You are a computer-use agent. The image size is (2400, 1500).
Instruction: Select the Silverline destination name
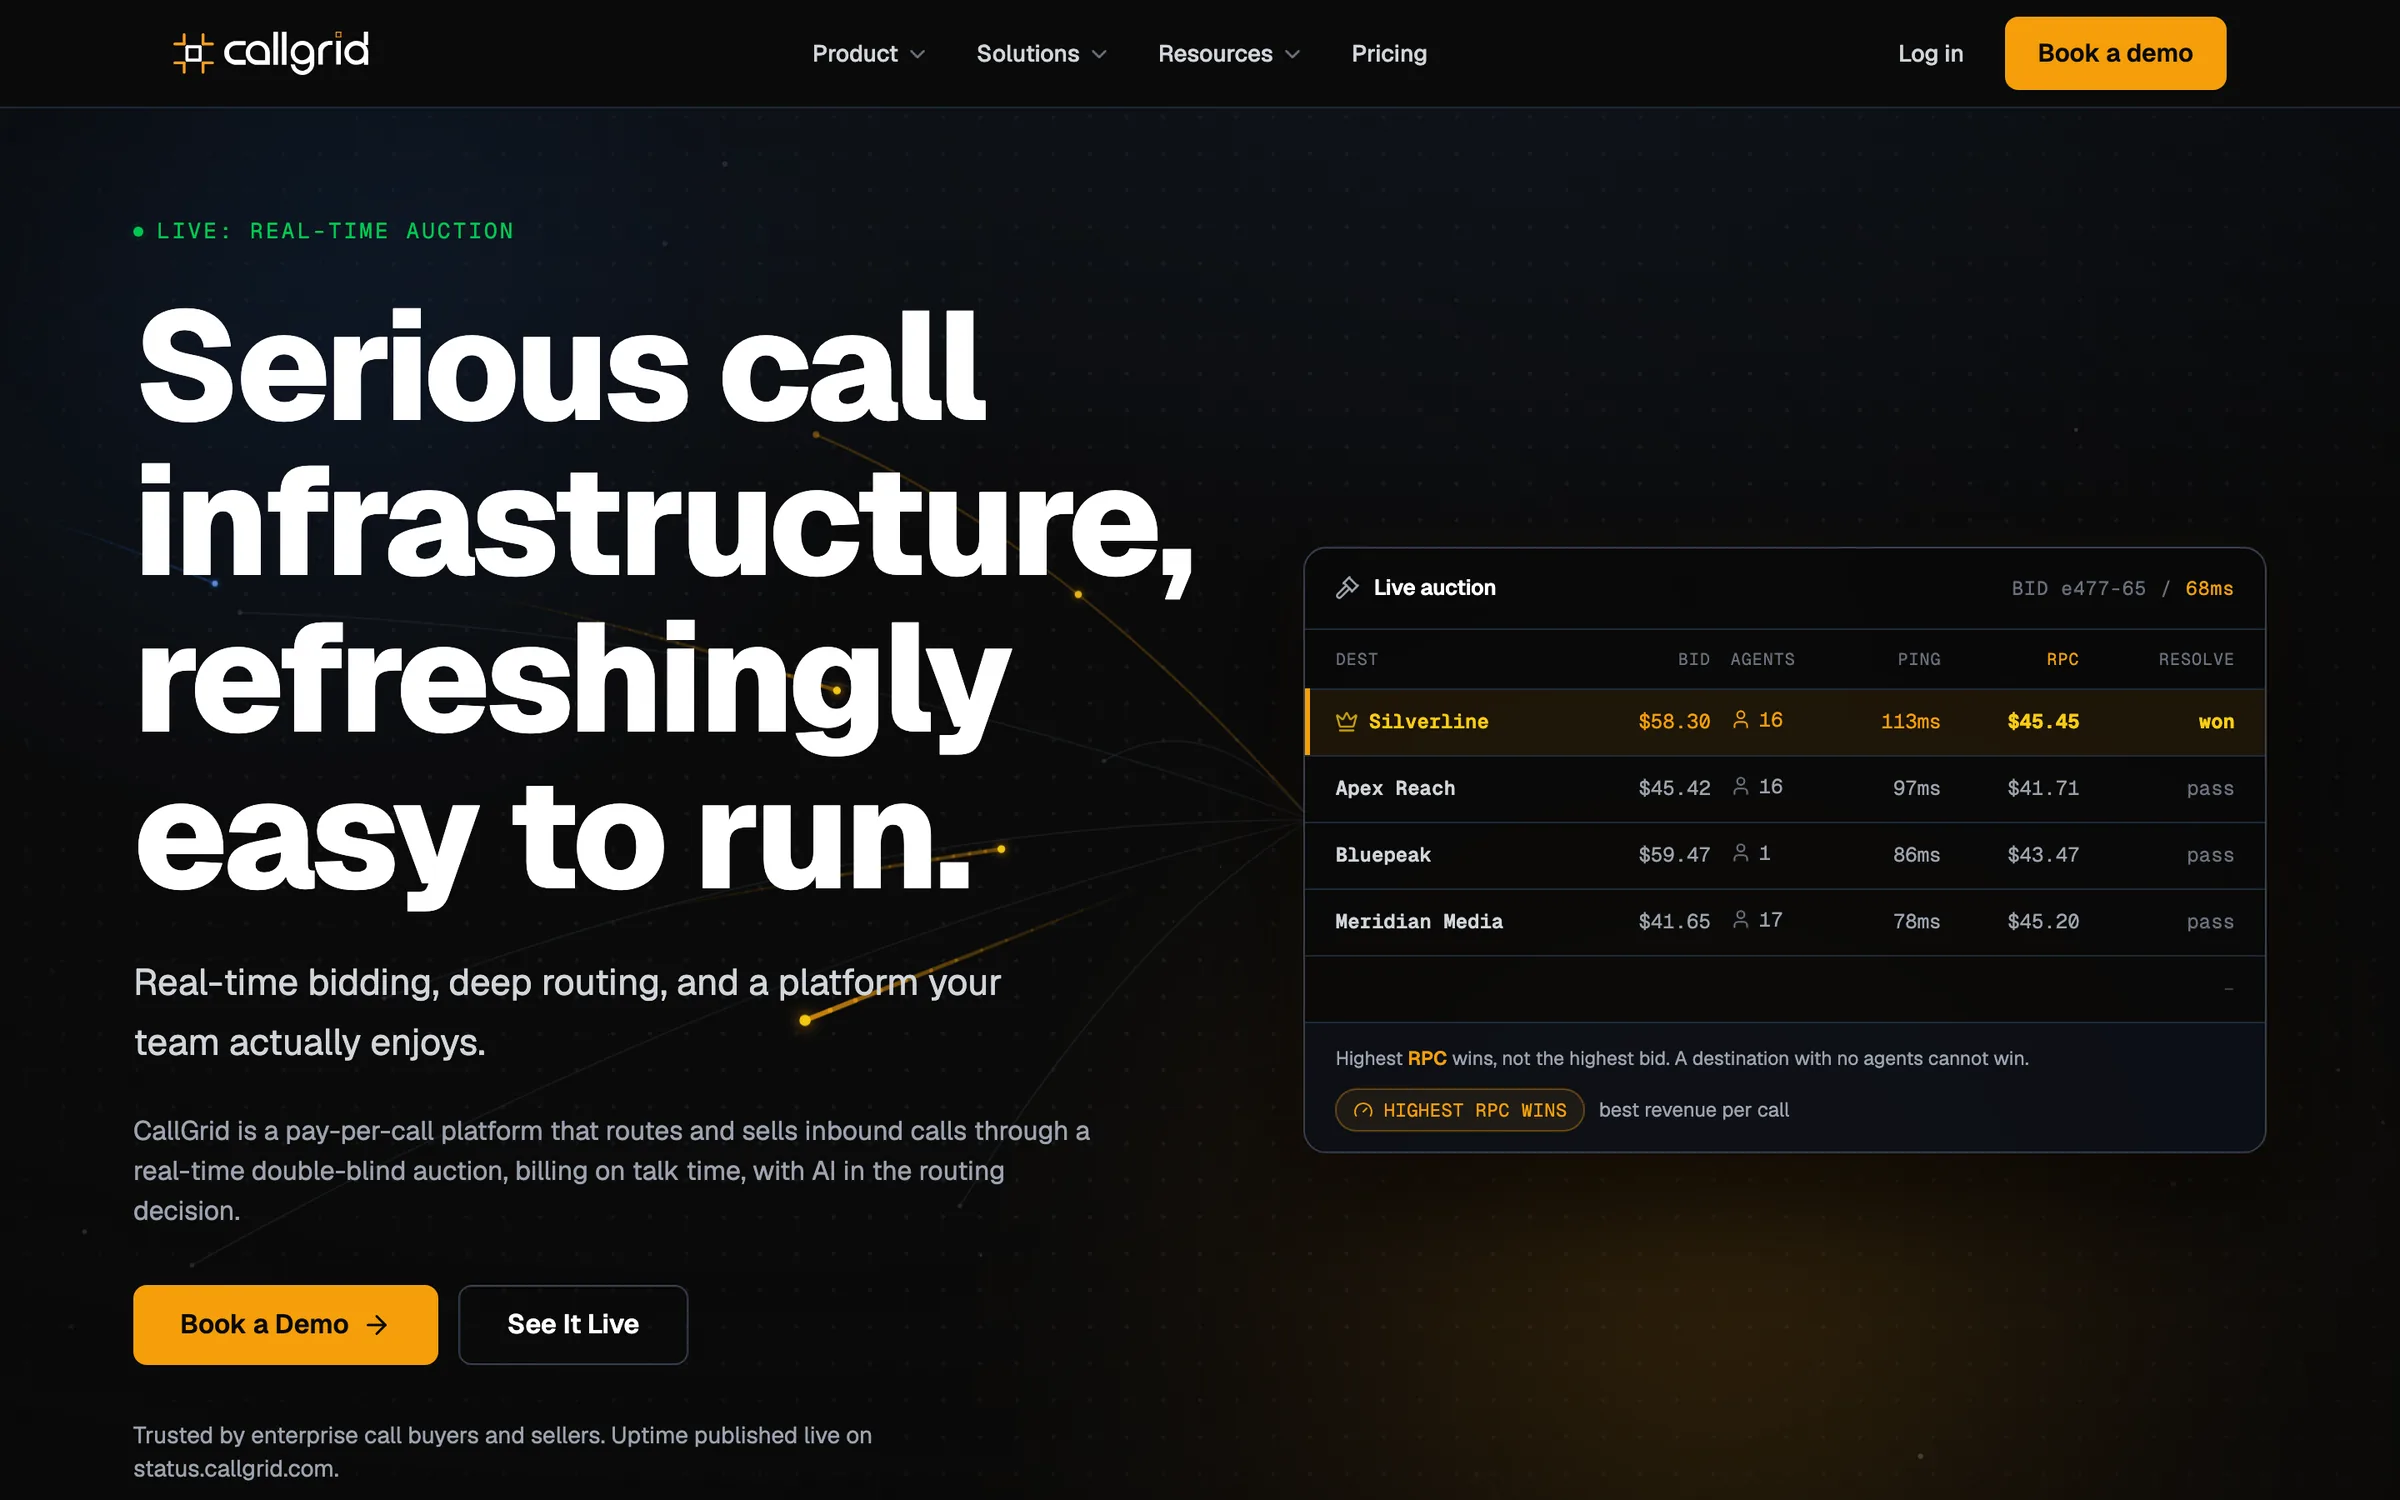[1428, 721]
